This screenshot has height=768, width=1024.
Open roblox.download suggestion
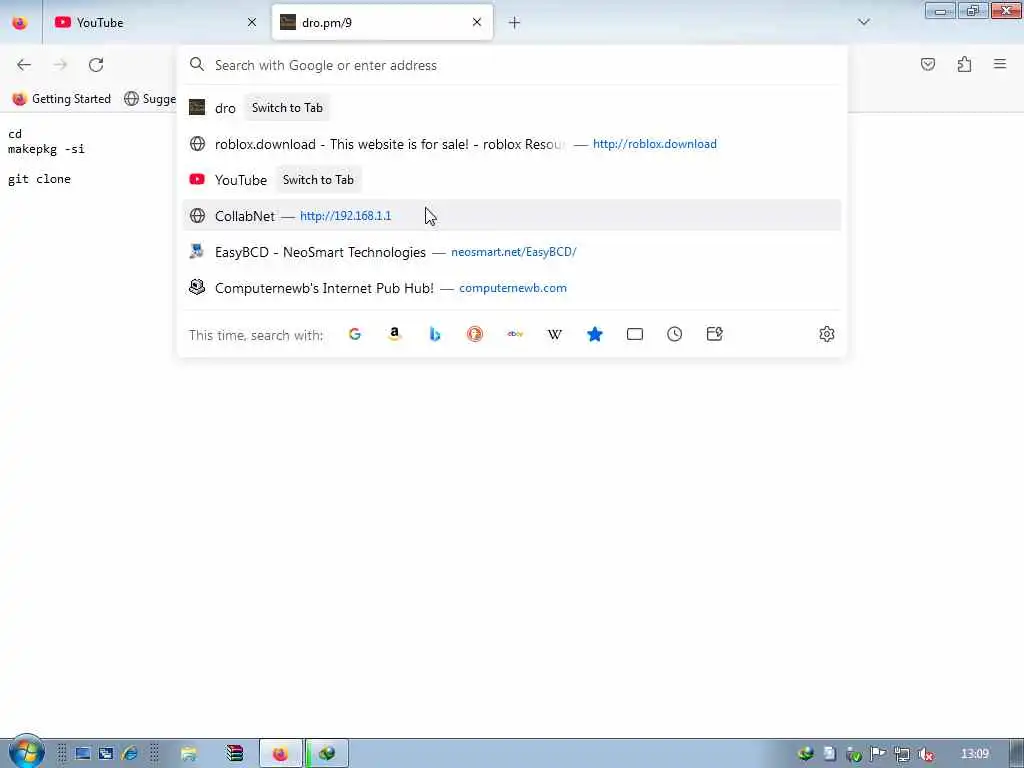512,144
